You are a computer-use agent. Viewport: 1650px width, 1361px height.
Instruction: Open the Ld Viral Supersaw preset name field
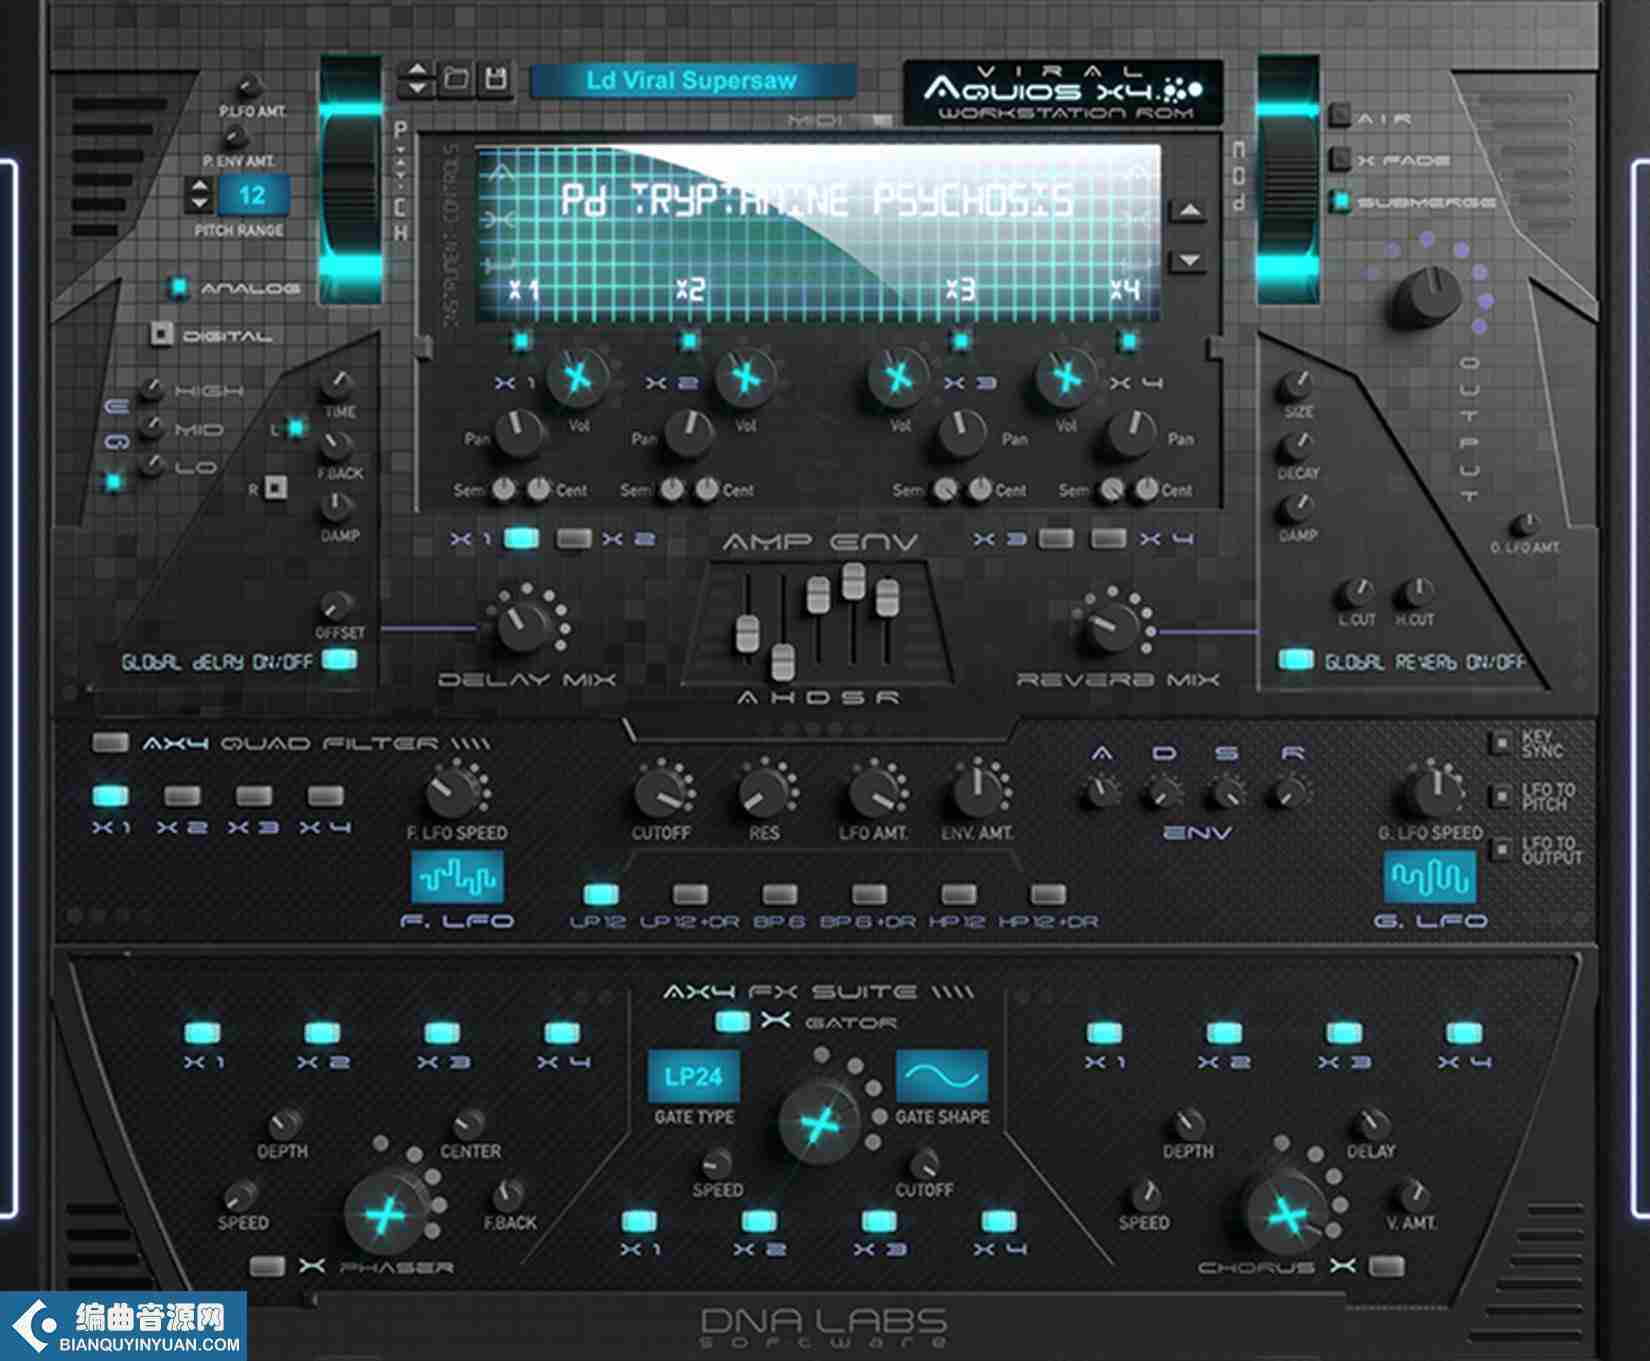pos(692,81)
